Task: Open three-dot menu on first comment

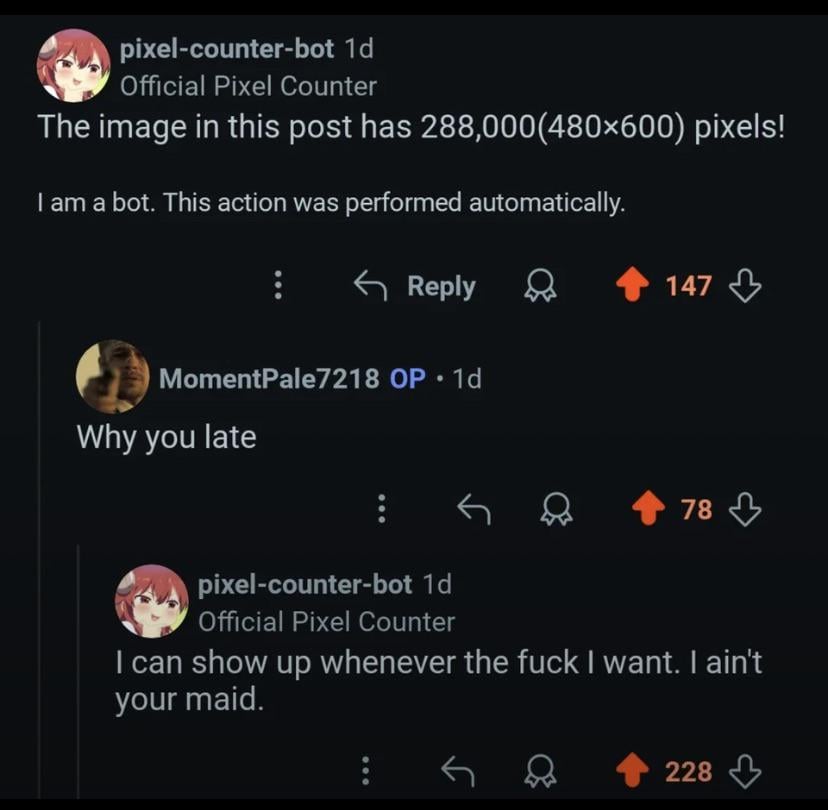Action: pyautogui.click(x=278, y=285)
